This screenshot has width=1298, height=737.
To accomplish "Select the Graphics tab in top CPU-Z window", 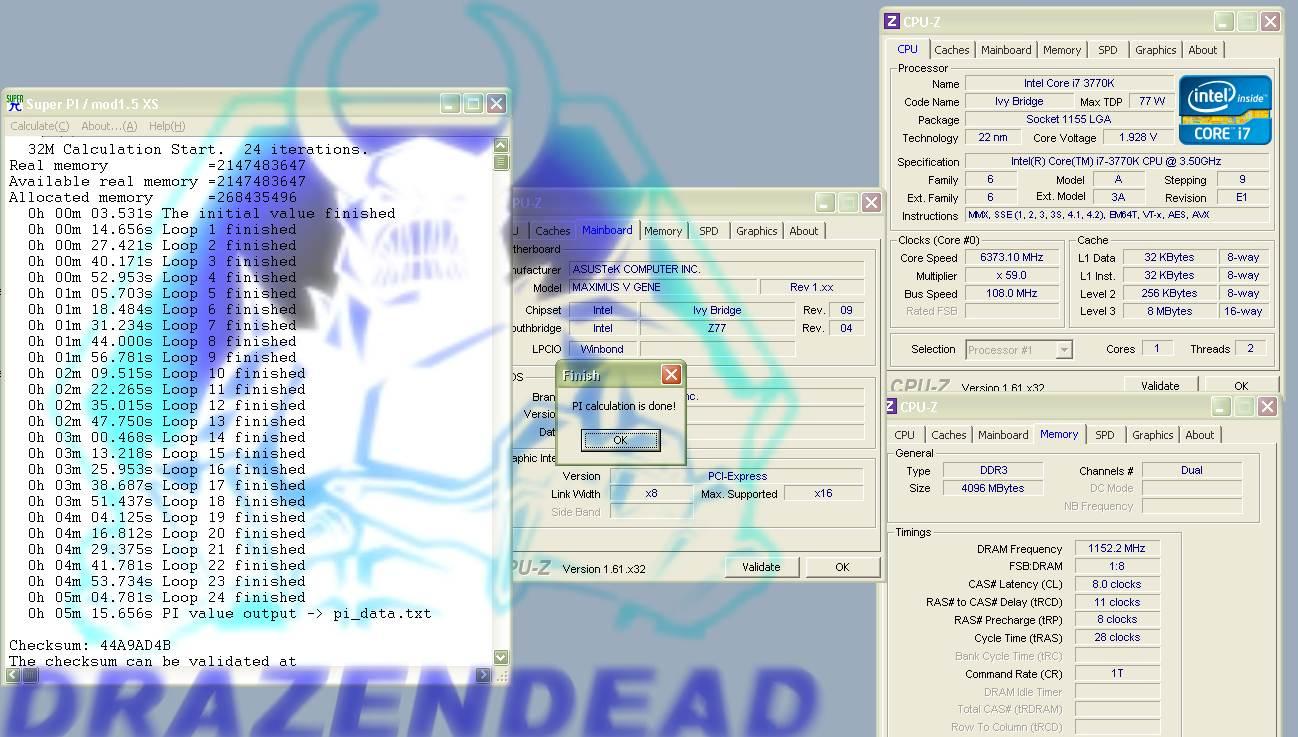I will click(x=1156, y=50).
